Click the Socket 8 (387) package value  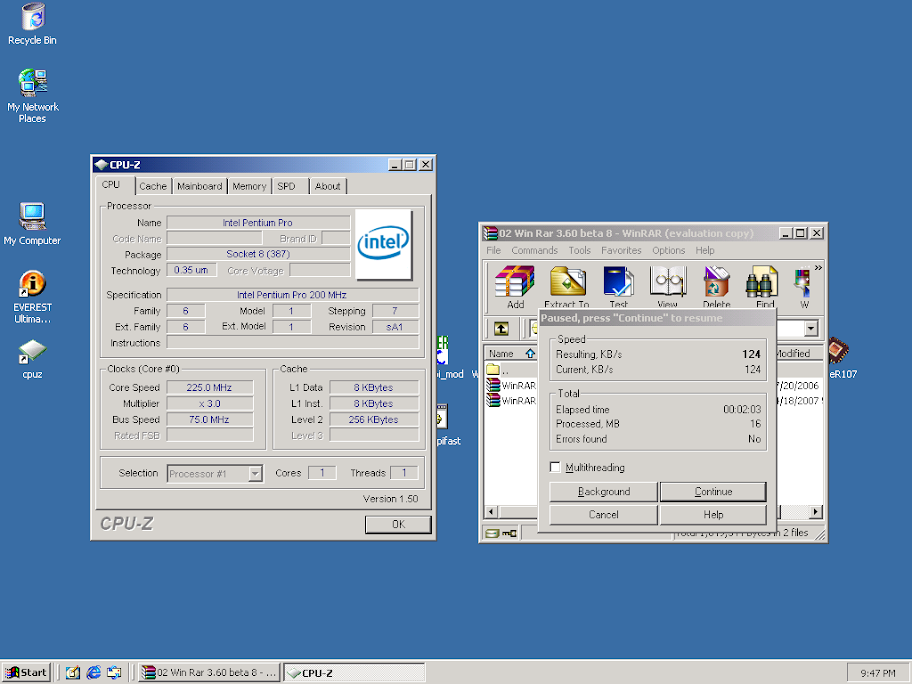[x=258, y=254]
